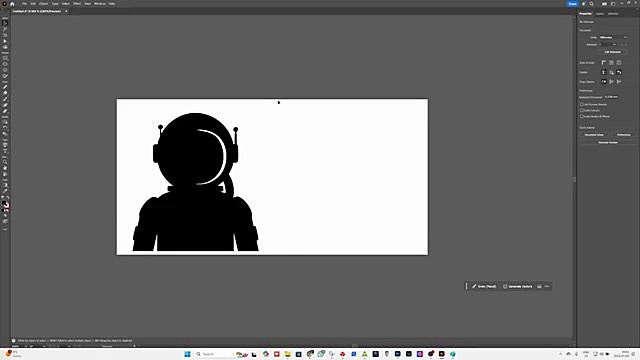Select the Ellipse tool

click(5, 64)
